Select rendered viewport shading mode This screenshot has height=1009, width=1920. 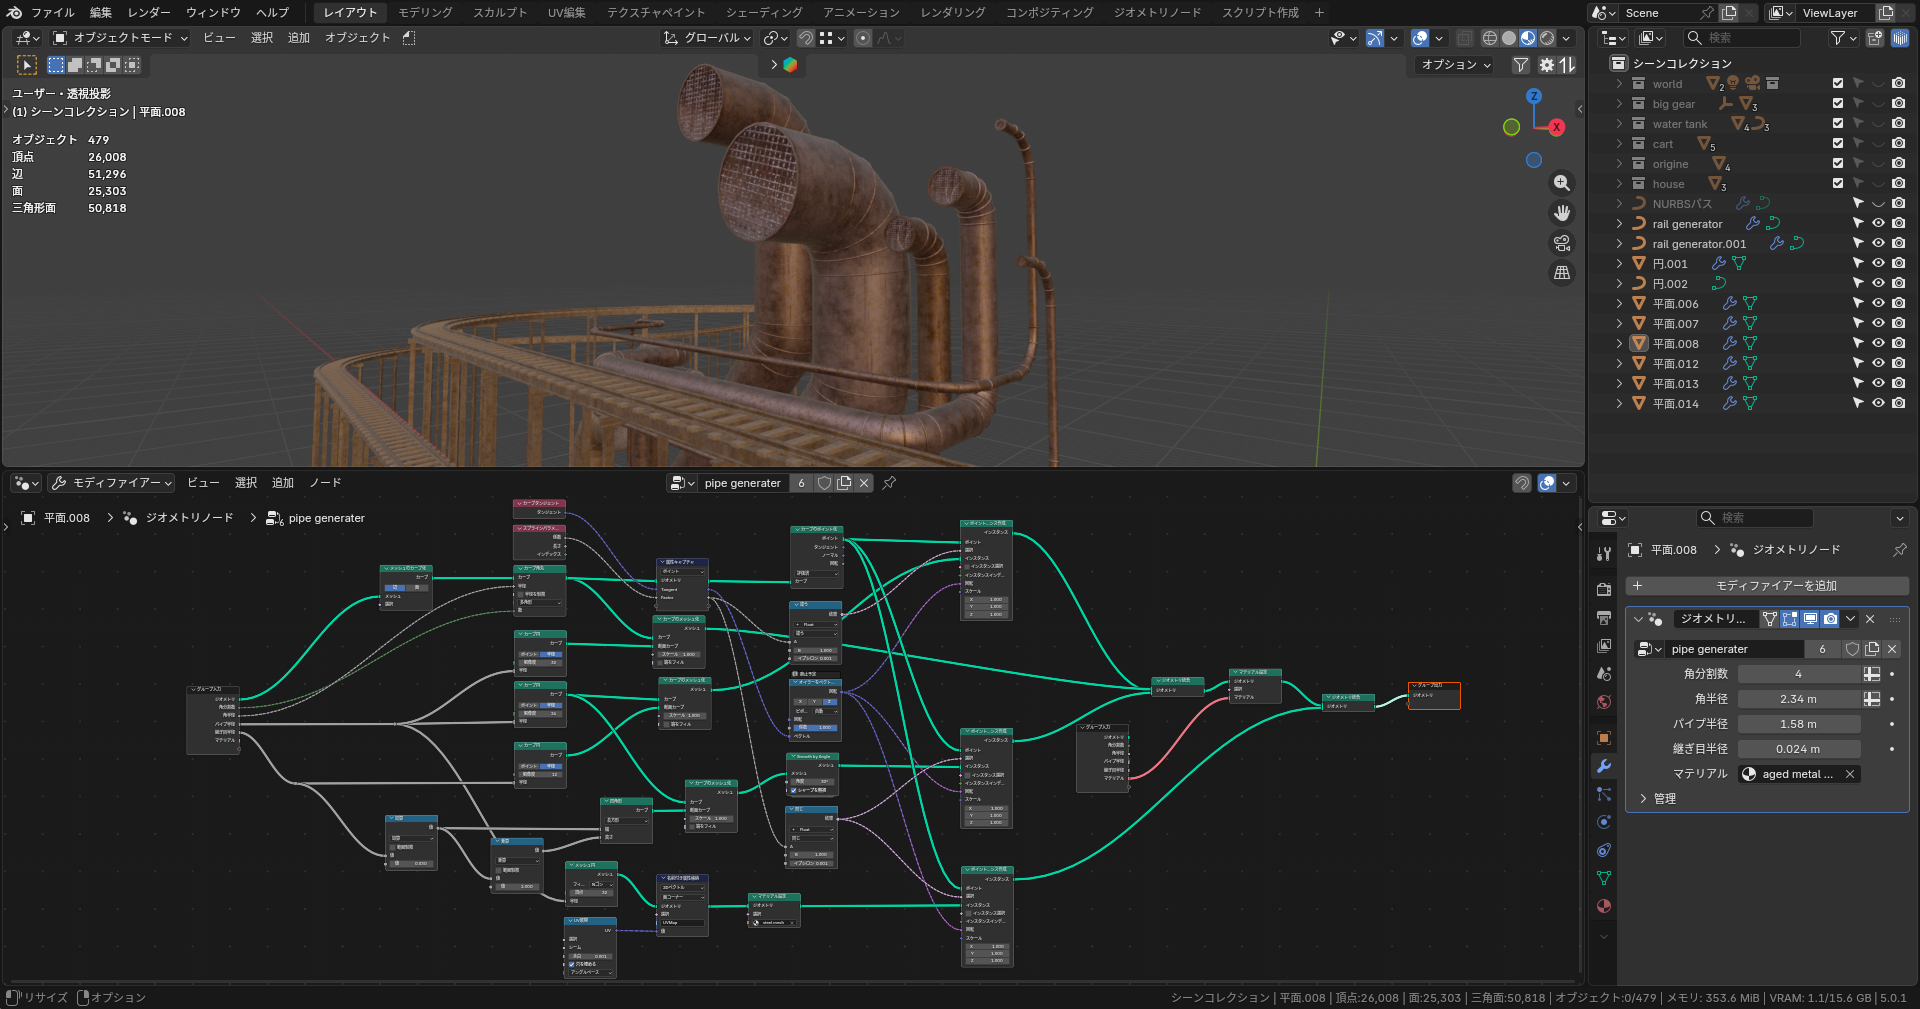1547,38
